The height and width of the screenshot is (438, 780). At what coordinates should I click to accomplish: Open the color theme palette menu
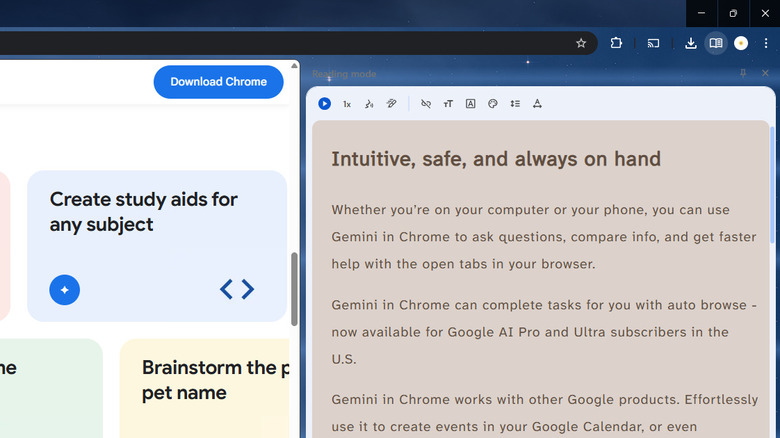[493, 104]
